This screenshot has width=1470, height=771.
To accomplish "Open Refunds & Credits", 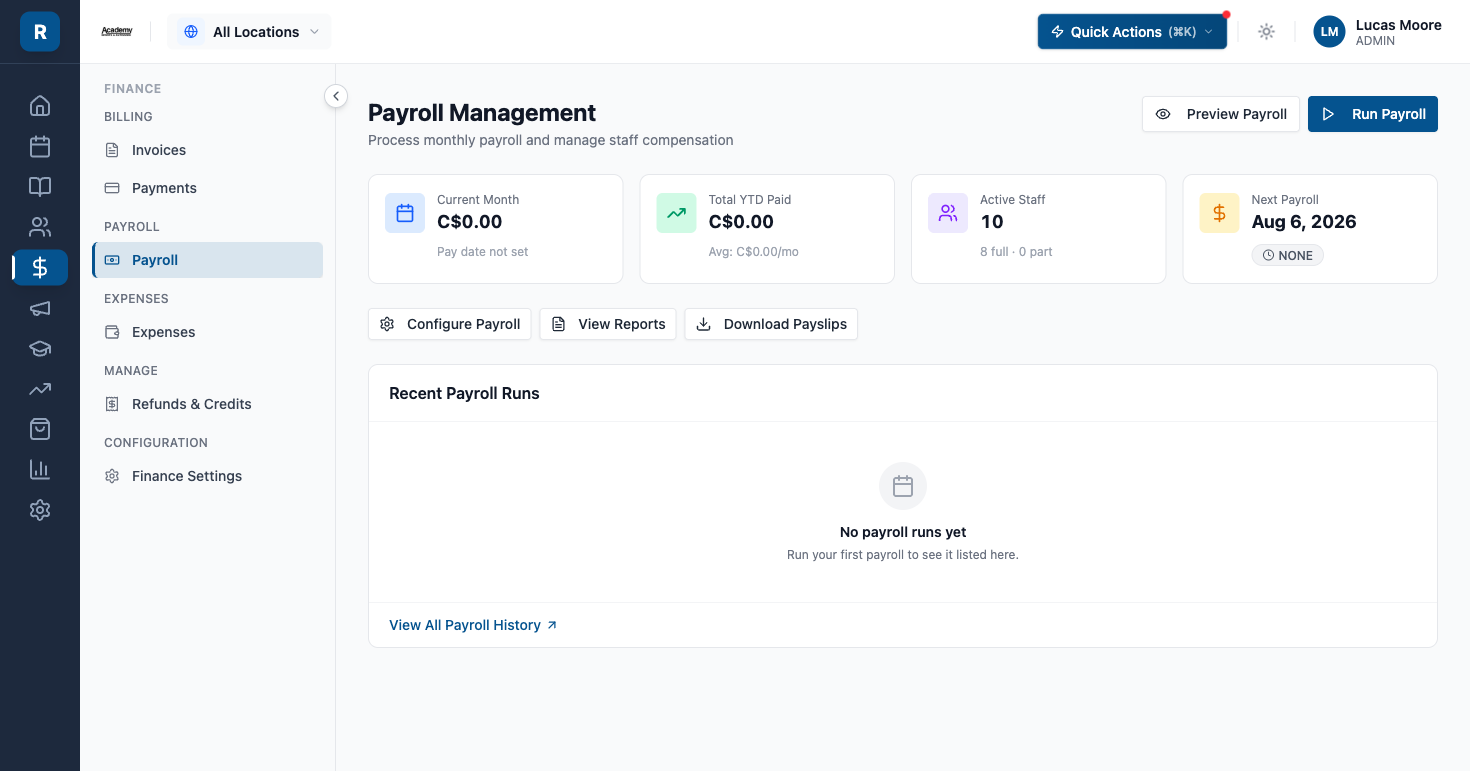I will (x=208, y=404).
